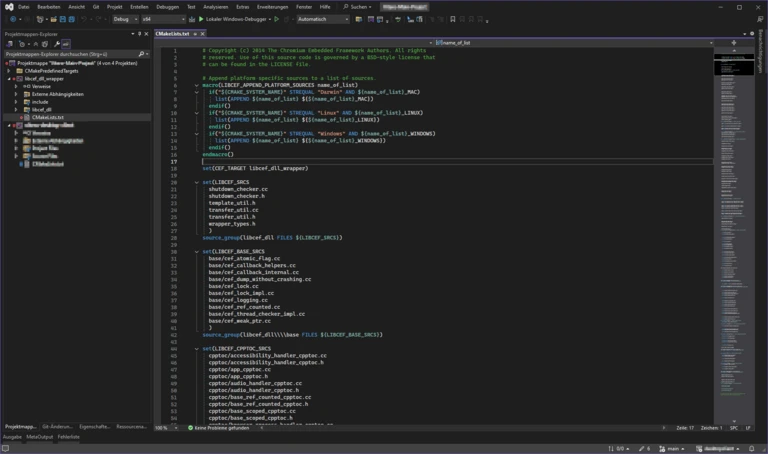Expand the include folder node
The width and height of the screenshot is (768, 454).
click(x=16, y=102)
